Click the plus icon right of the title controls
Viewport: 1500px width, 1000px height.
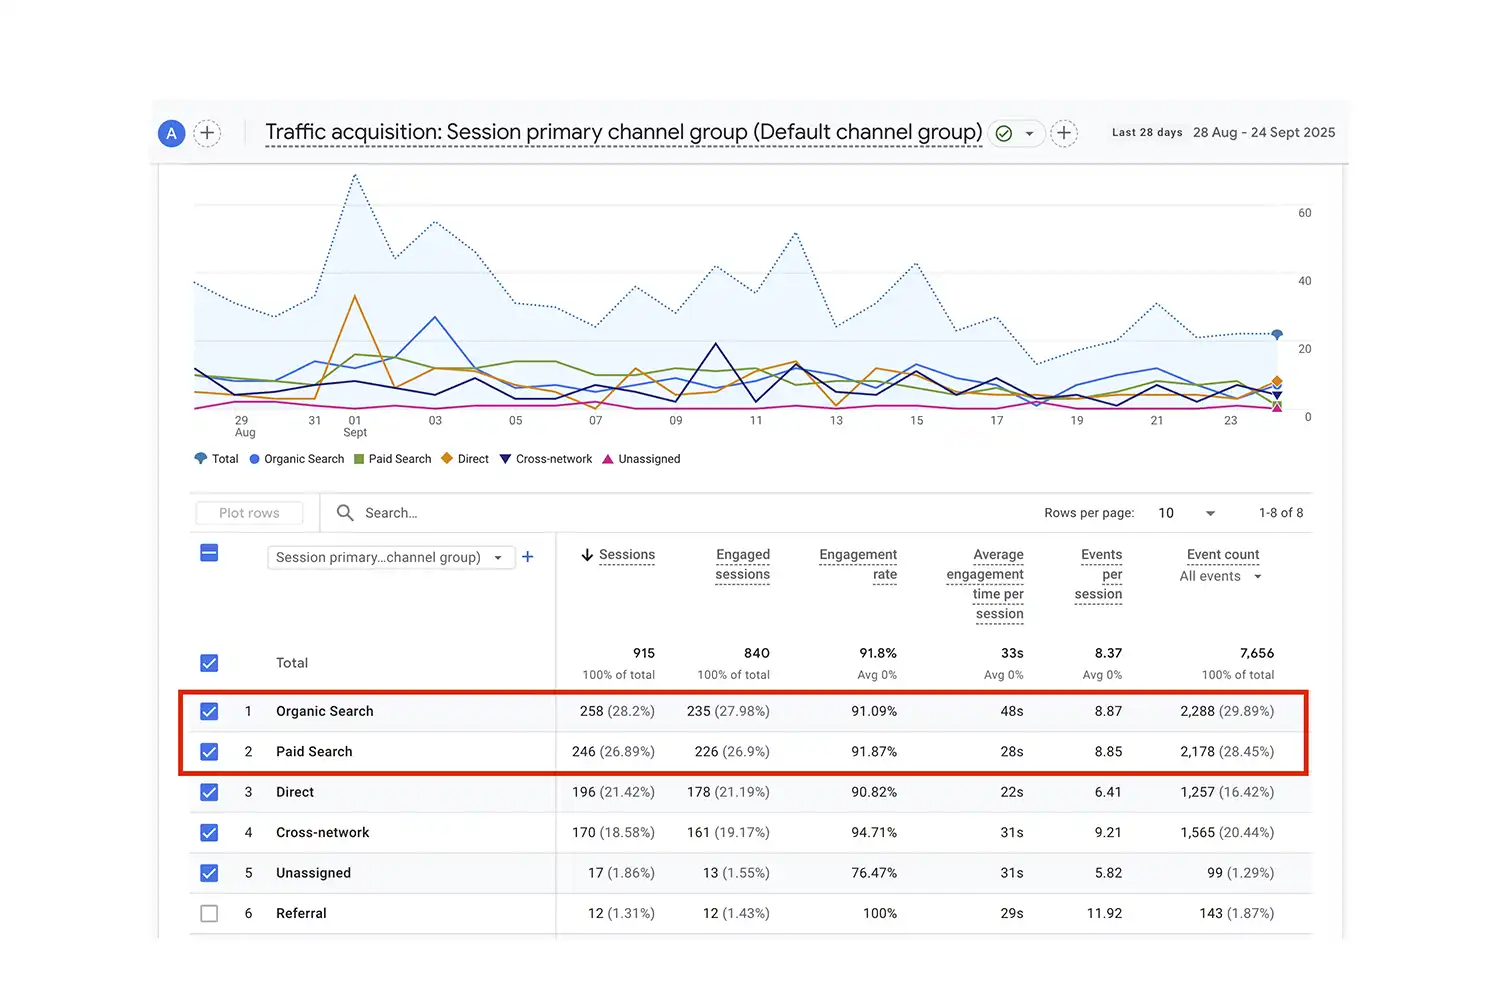coord(1064,133)
